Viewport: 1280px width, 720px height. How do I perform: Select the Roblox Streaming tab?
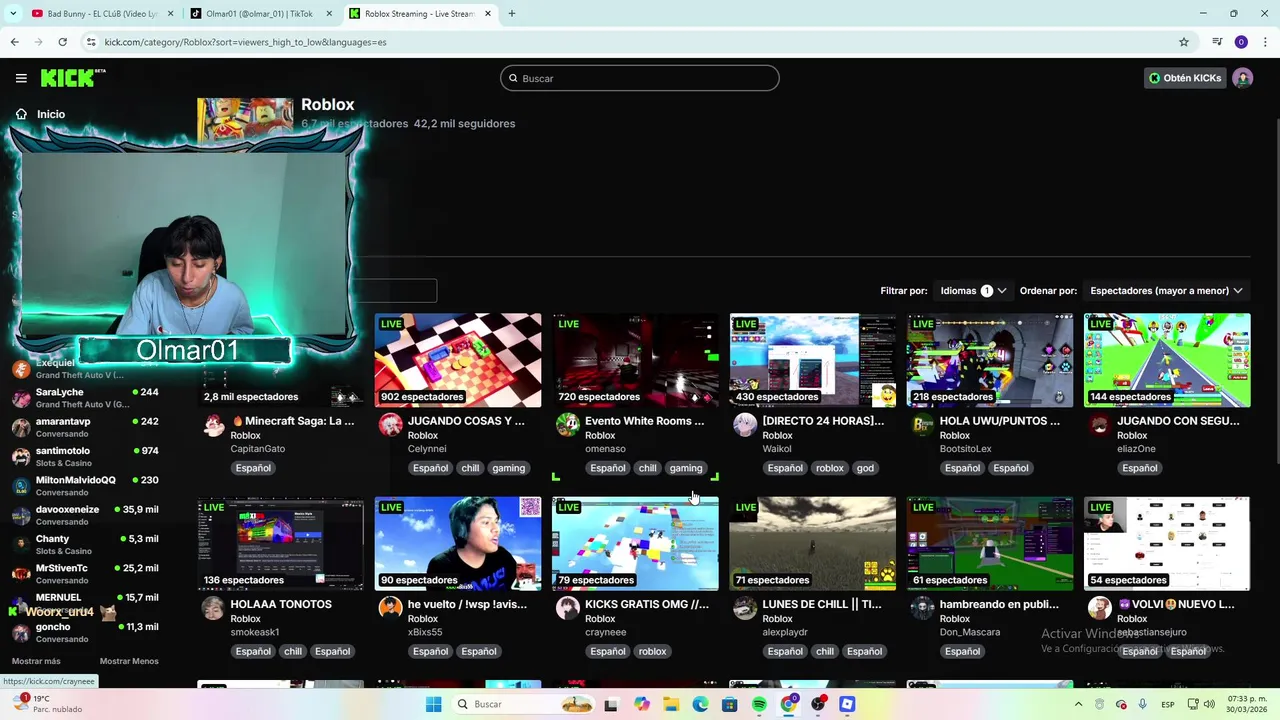click(420, 14)
